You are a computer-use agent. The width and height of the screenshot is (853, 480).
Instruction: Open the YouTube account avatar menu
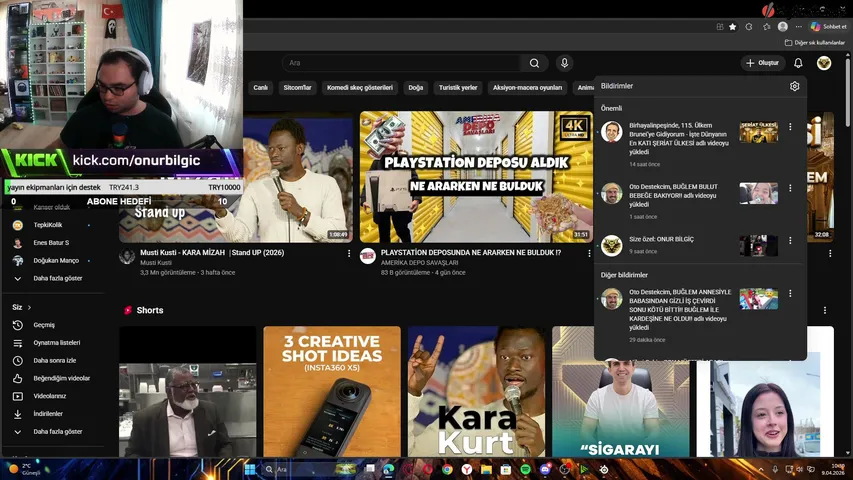point(824,63)
